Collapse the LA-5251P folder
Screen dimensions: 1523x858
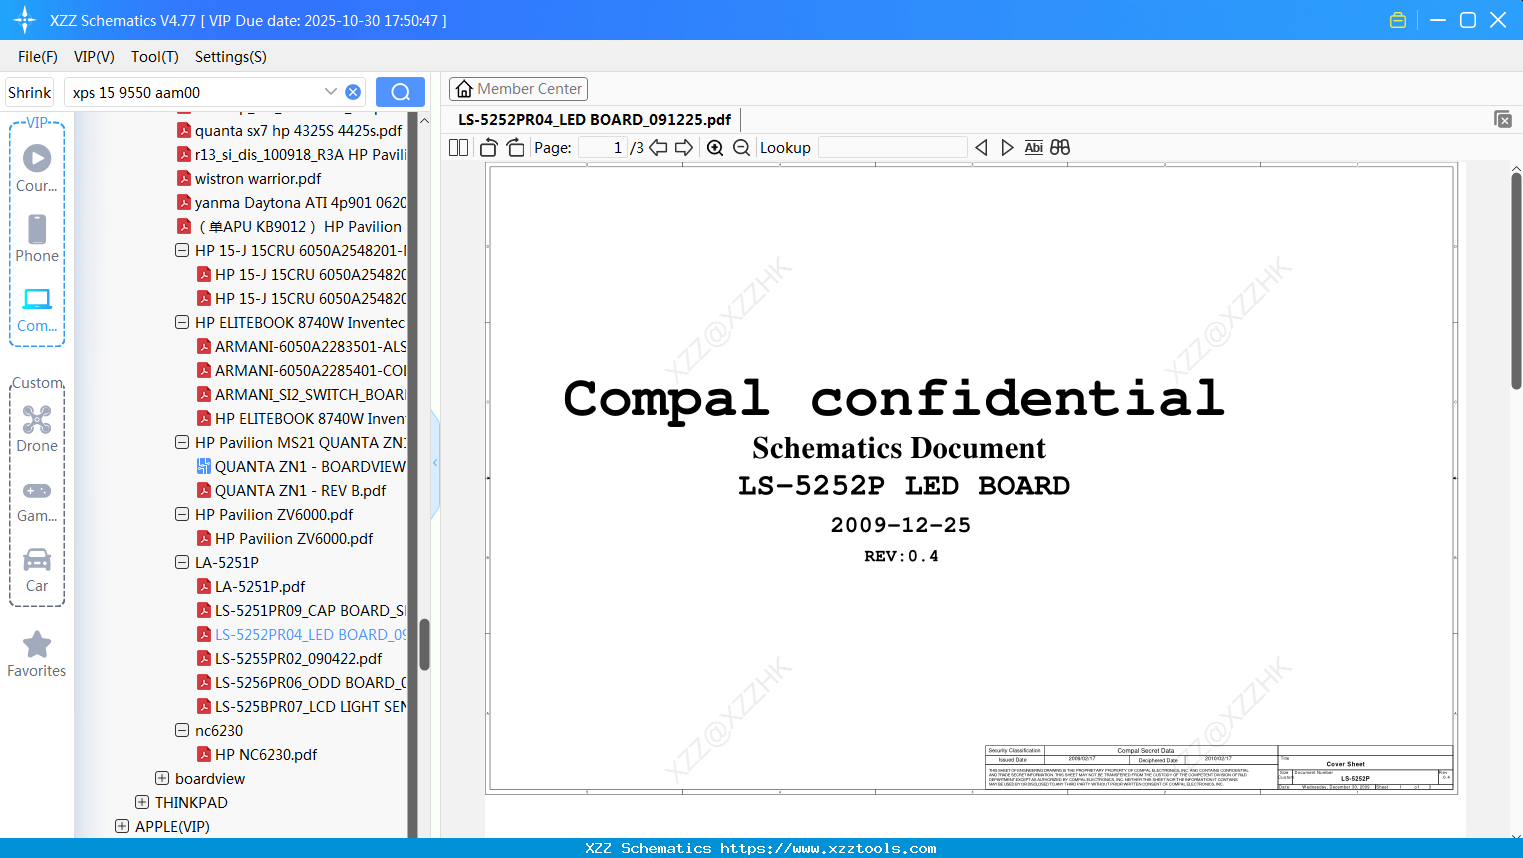[x=182, y=562]
